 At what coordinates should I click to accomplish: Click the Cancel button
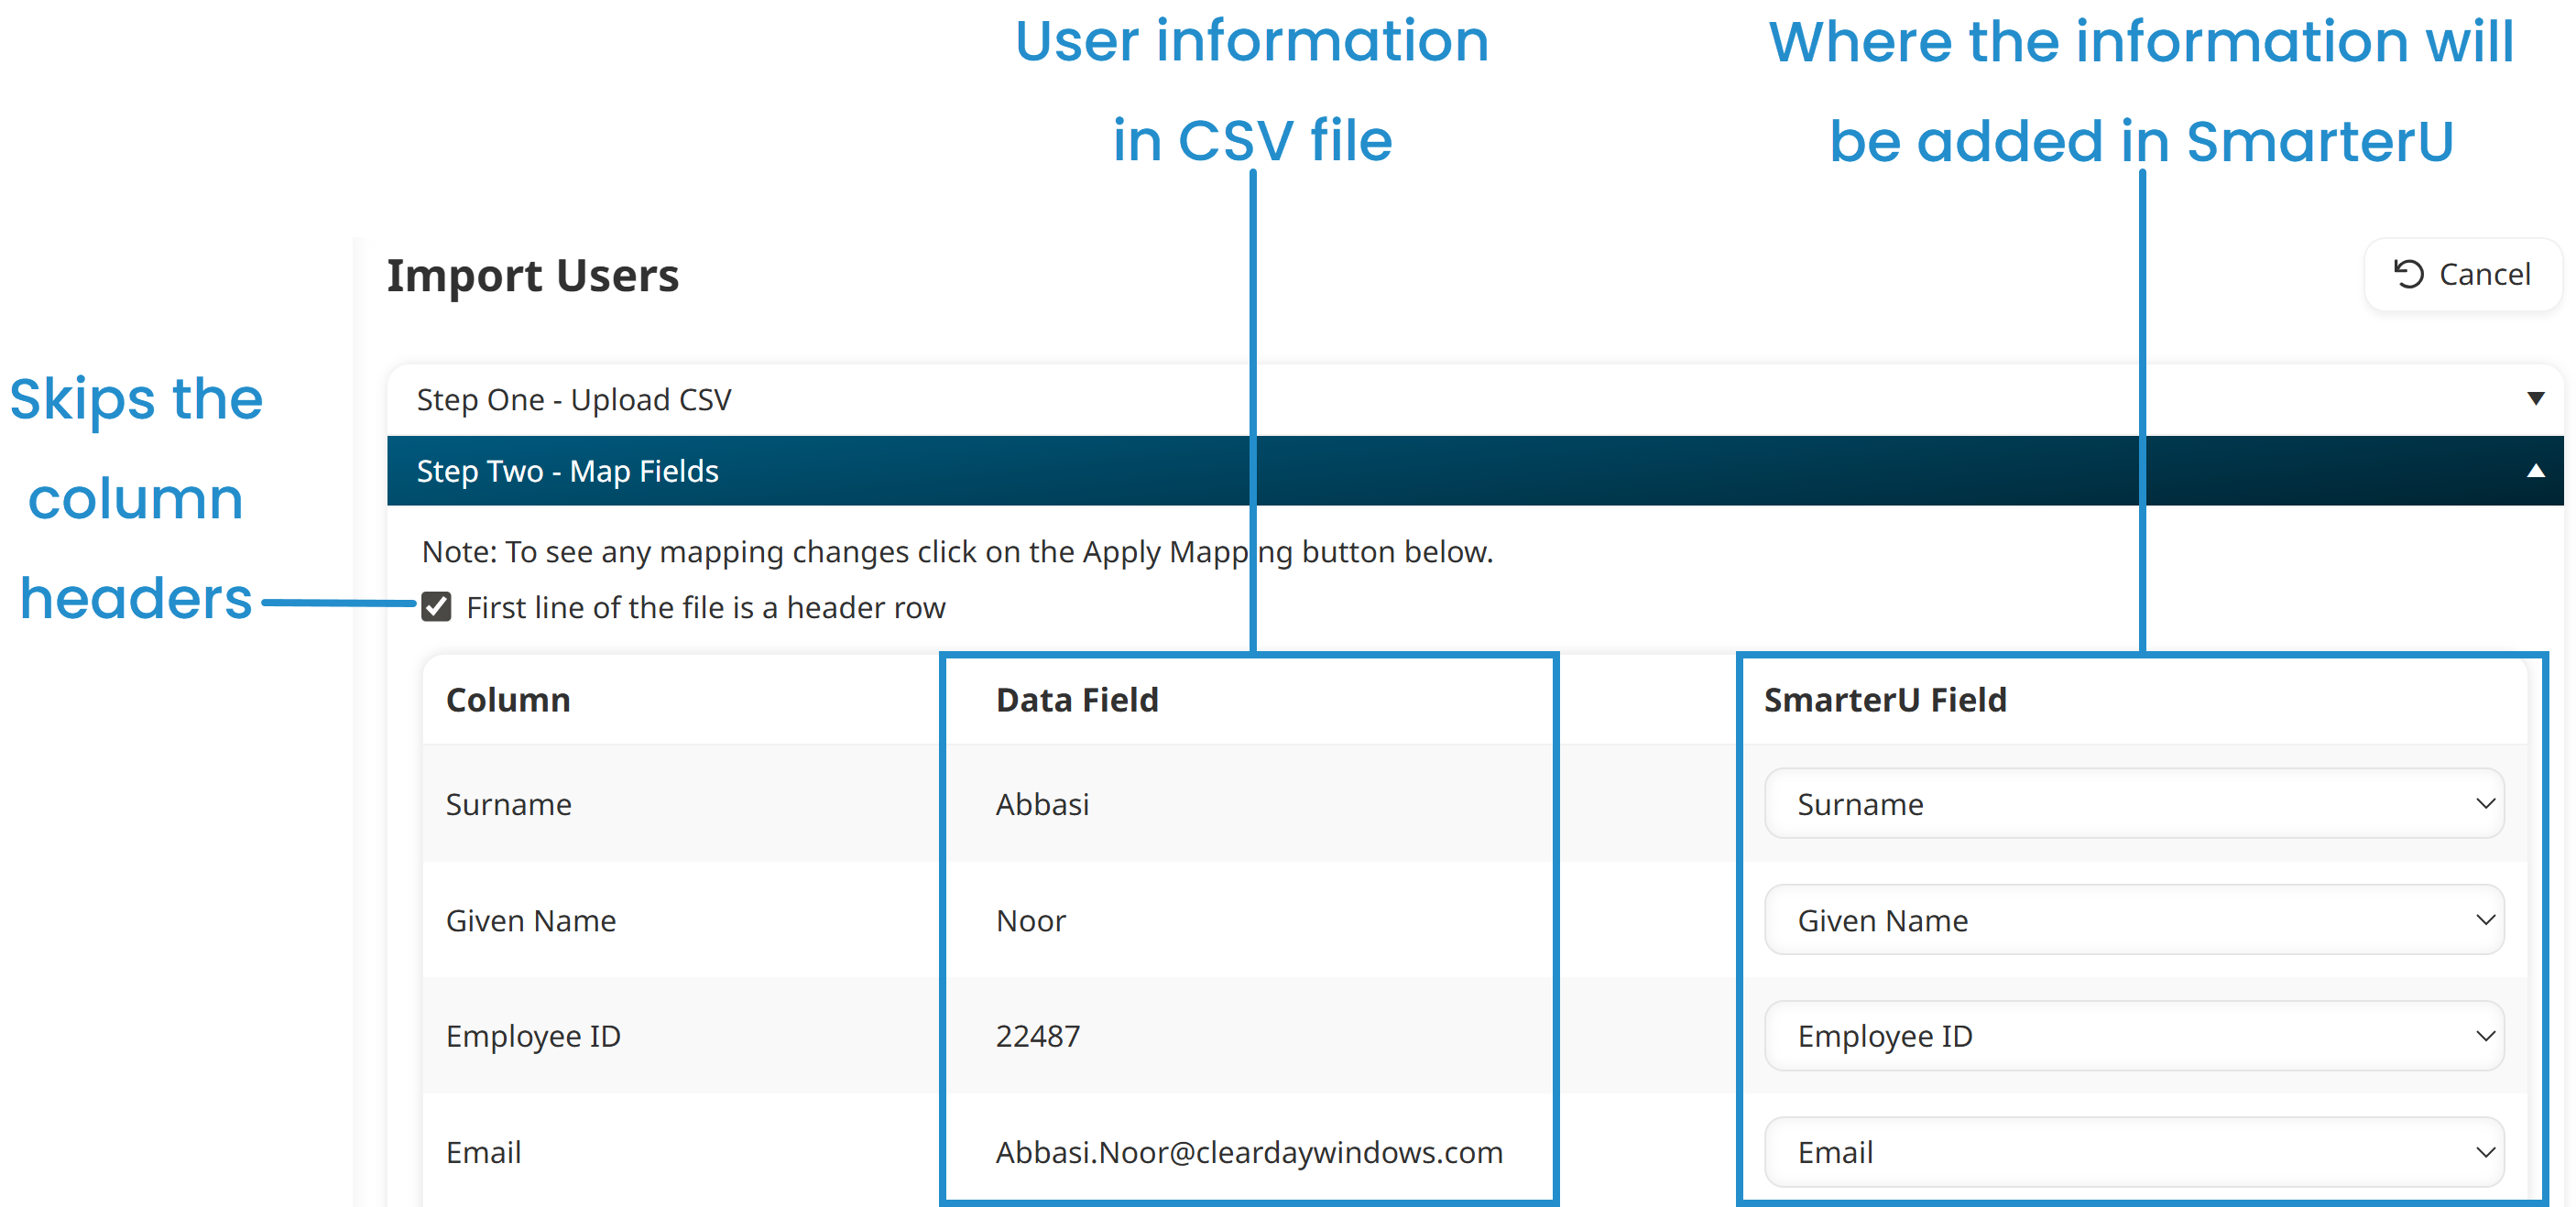click(x=2462, y=274)
